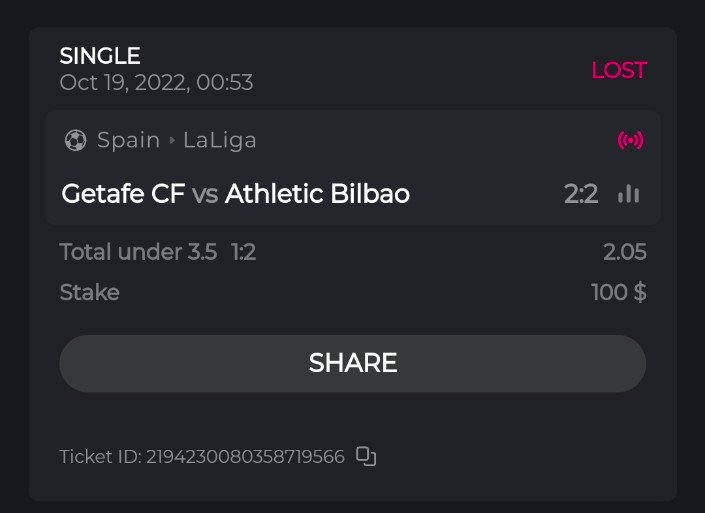Click the breadcrumb arrow between Spain and LaLiga
The height and width of the screenshot is (513, 705).
coord(172,141)
